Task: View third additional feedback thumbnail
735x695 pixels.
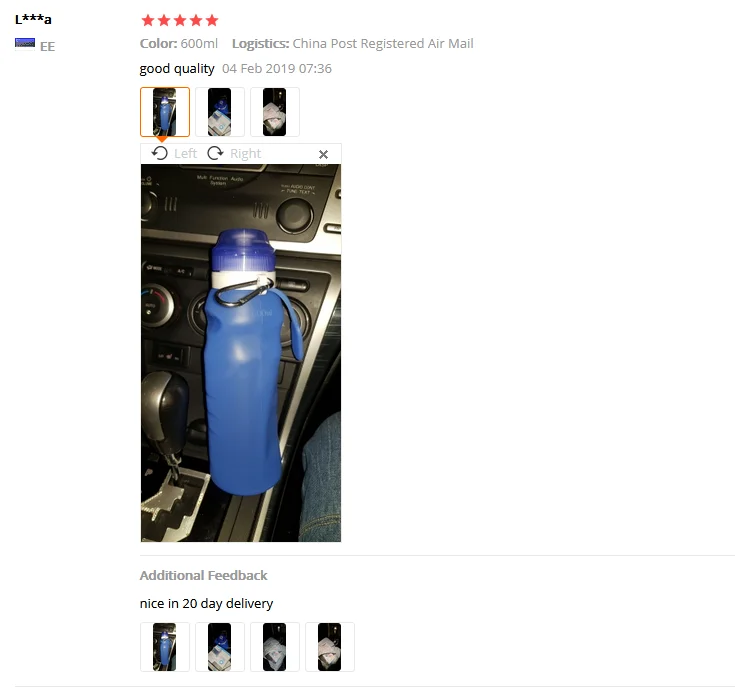Action: click(275, 647)
